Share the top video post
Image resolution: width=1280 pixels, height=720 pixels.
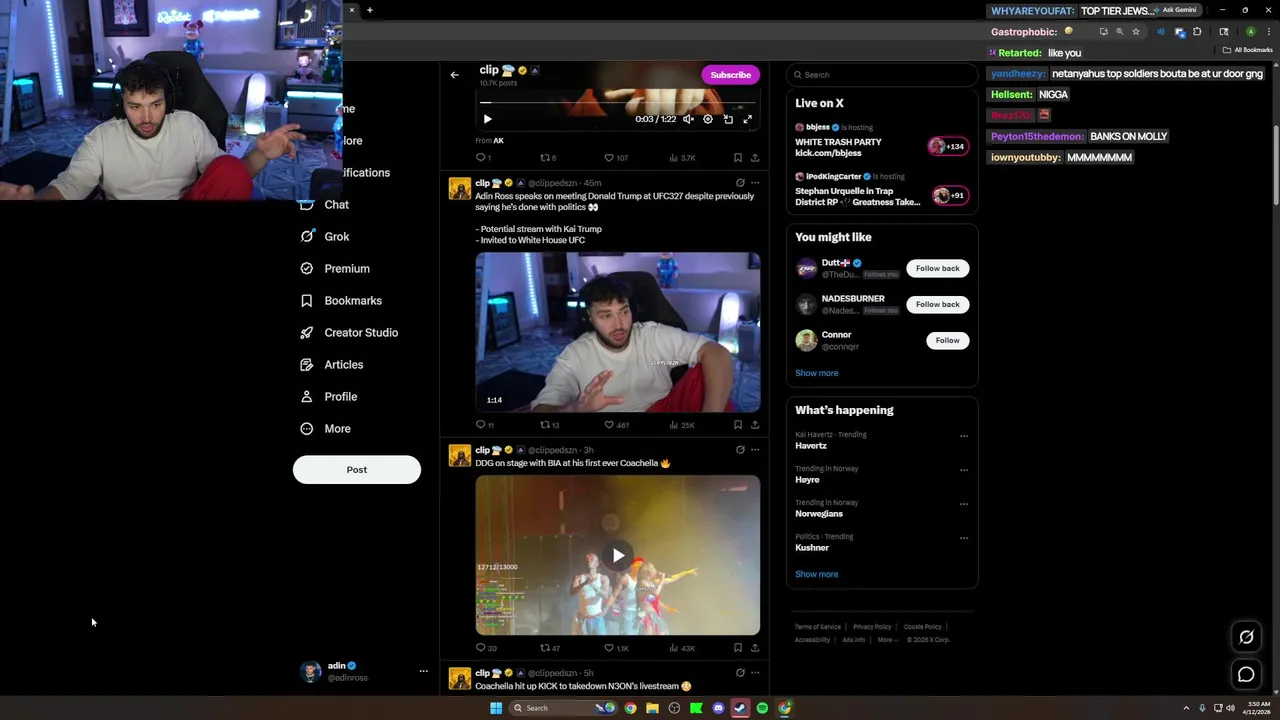point(755,158)
